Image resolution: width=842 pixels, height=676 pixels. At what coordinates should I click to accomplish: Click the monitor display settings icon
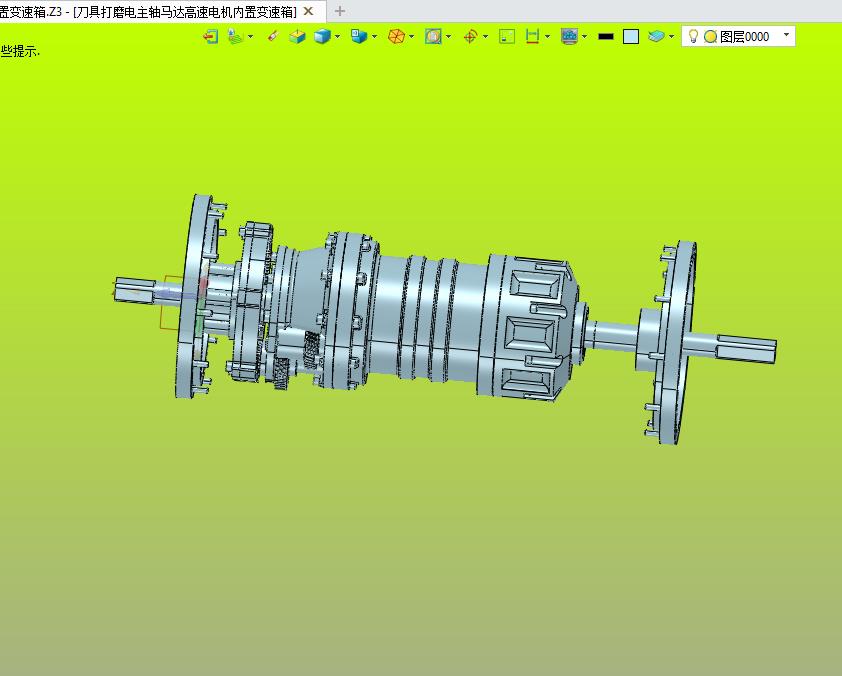pos(569,37)
